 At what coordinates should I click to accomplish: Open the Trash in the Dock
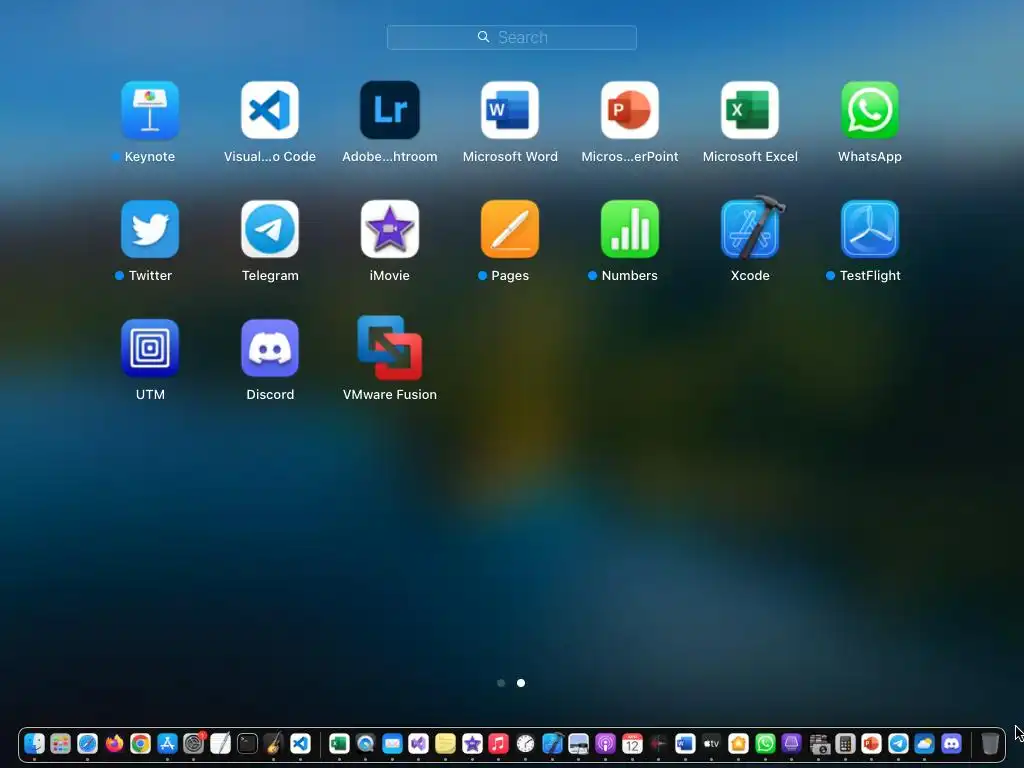click(x=990, y=743)
